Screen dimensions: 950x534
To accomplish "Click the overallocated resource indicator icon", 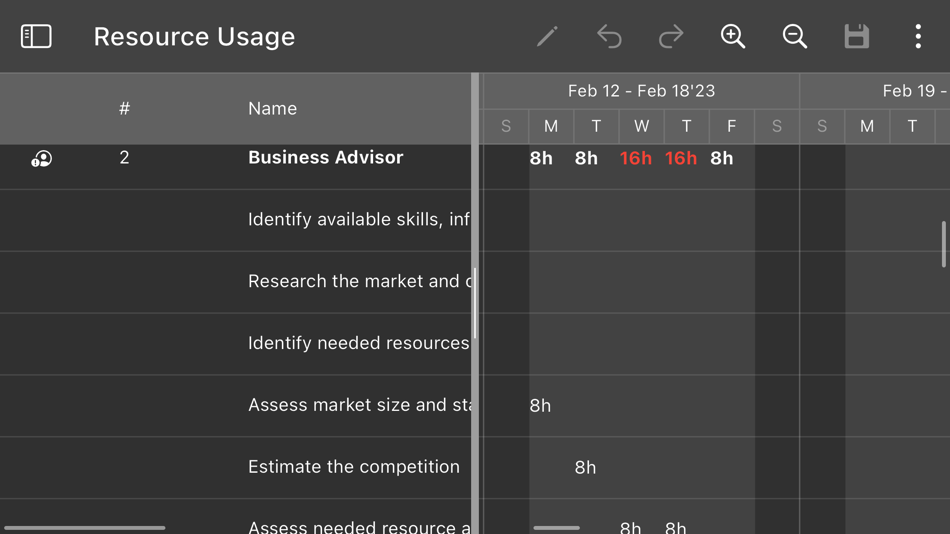I will [x=41, y=159].
